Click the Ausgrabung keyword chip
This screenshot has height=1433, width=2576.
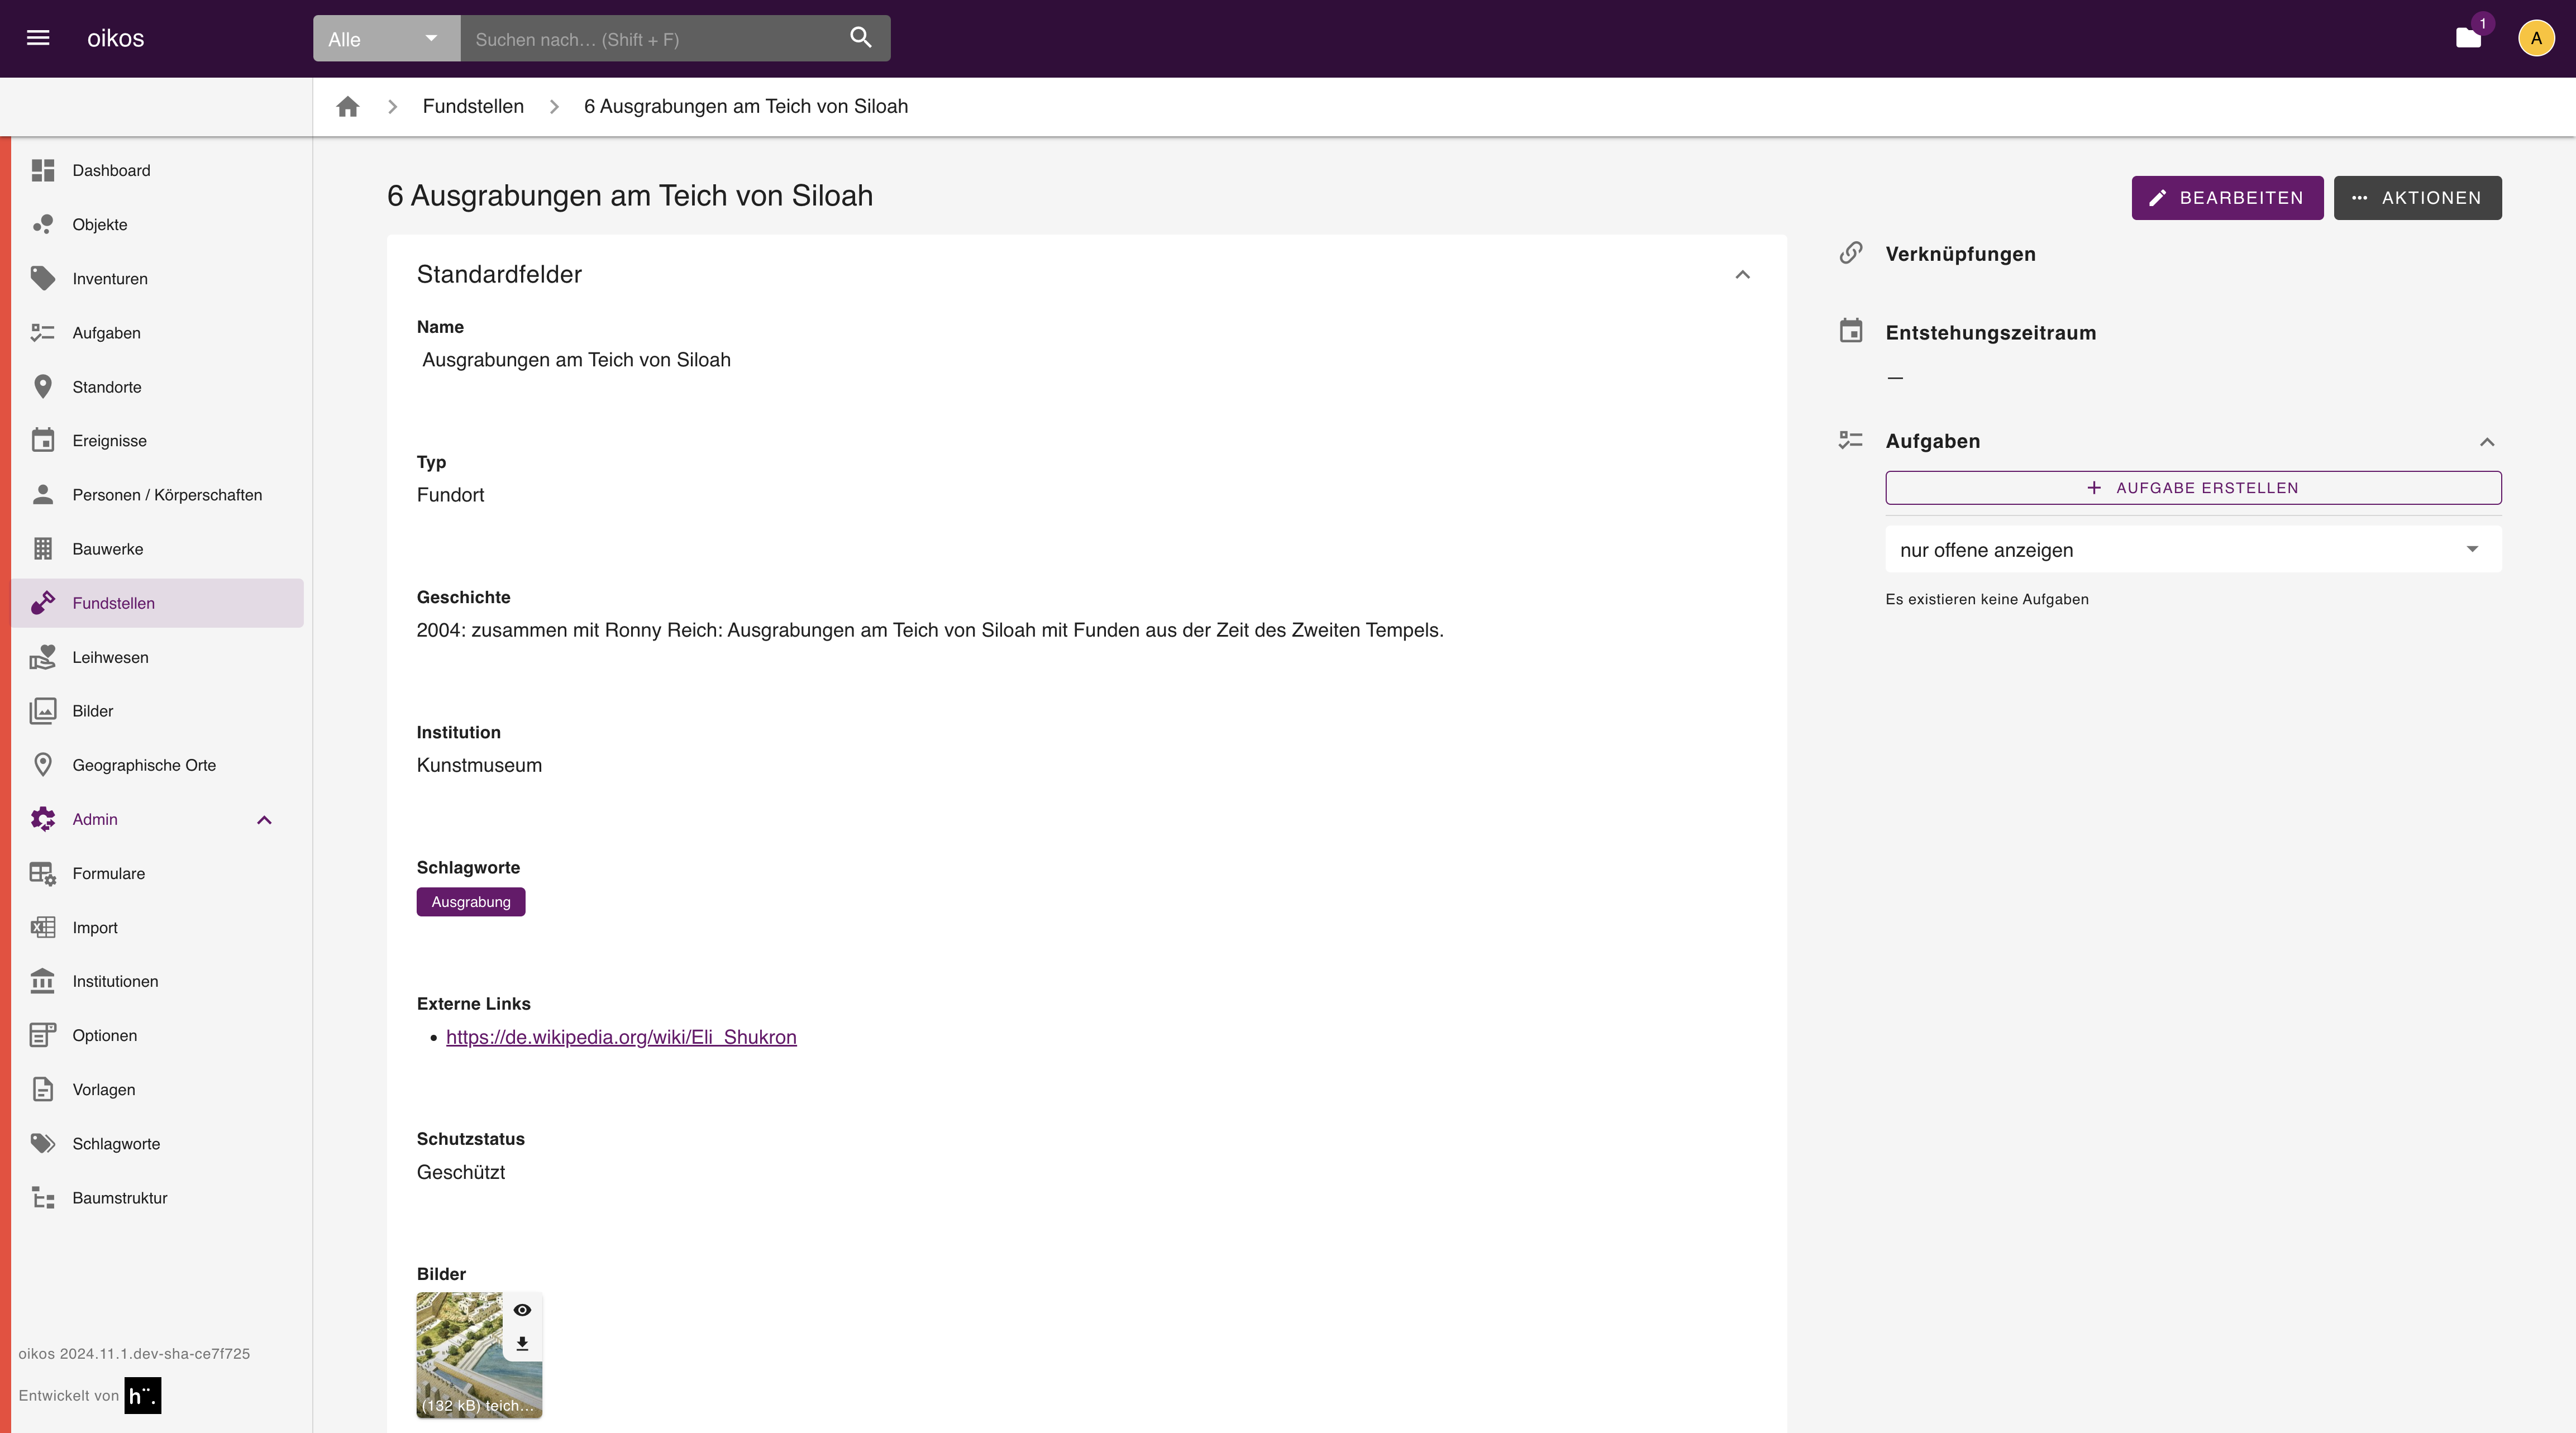[471, 901]
